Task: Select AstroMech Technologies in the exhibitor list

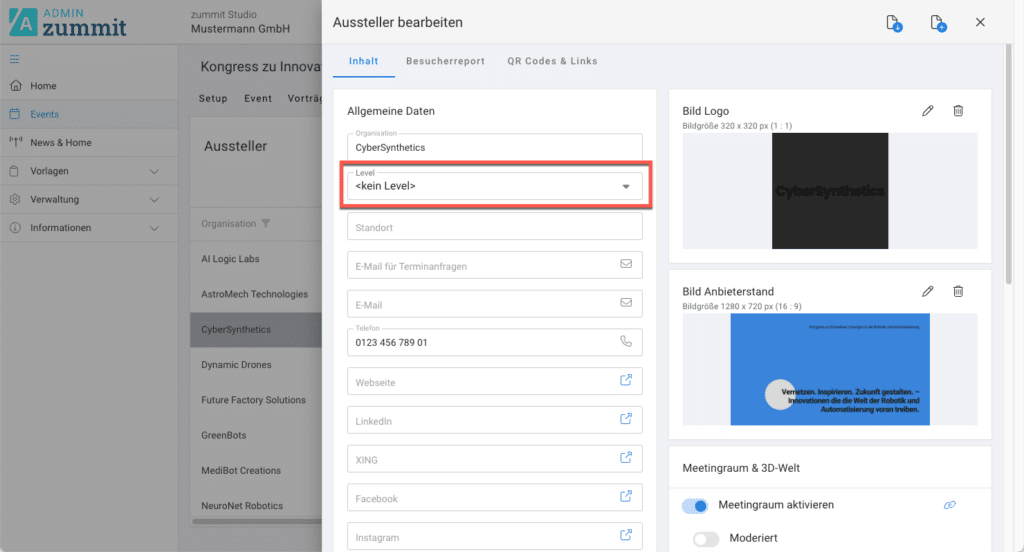Action: 254,294
